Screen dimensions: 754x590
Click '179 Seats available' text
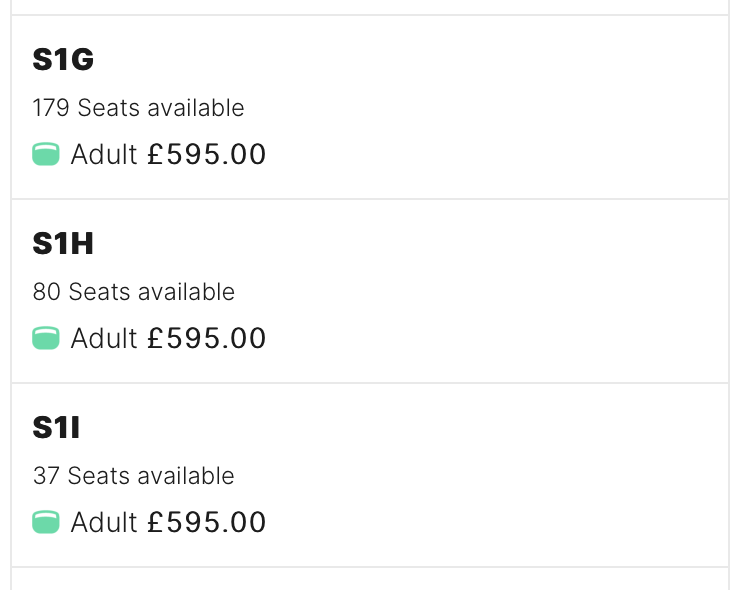(x=138, y=108)
